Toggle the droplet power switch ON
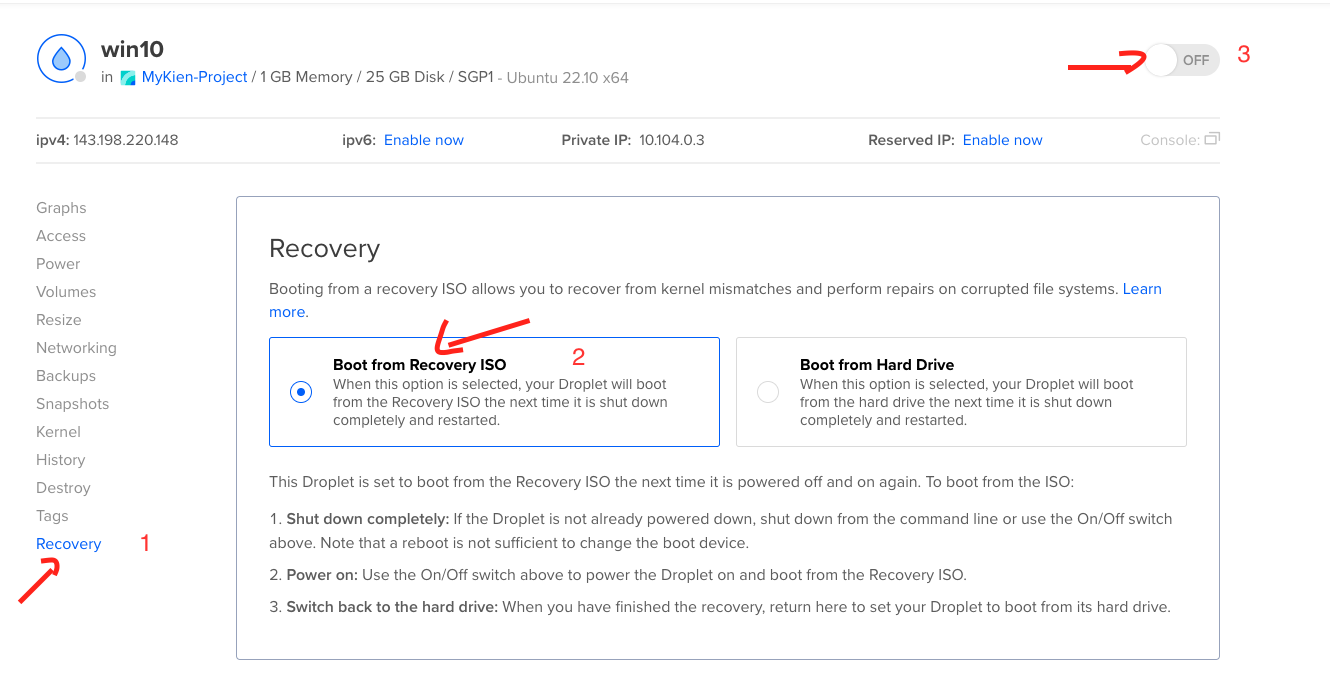1330x681 pixels. [x=1183, y=60]
